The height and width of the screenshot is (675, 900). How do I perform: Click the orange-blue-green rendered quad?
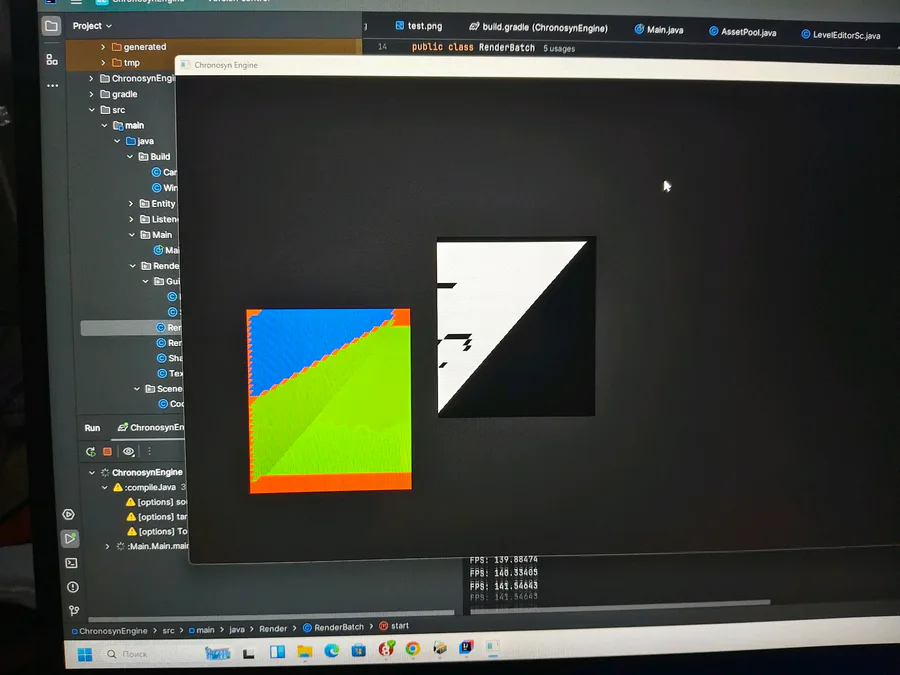click(329, 401)
